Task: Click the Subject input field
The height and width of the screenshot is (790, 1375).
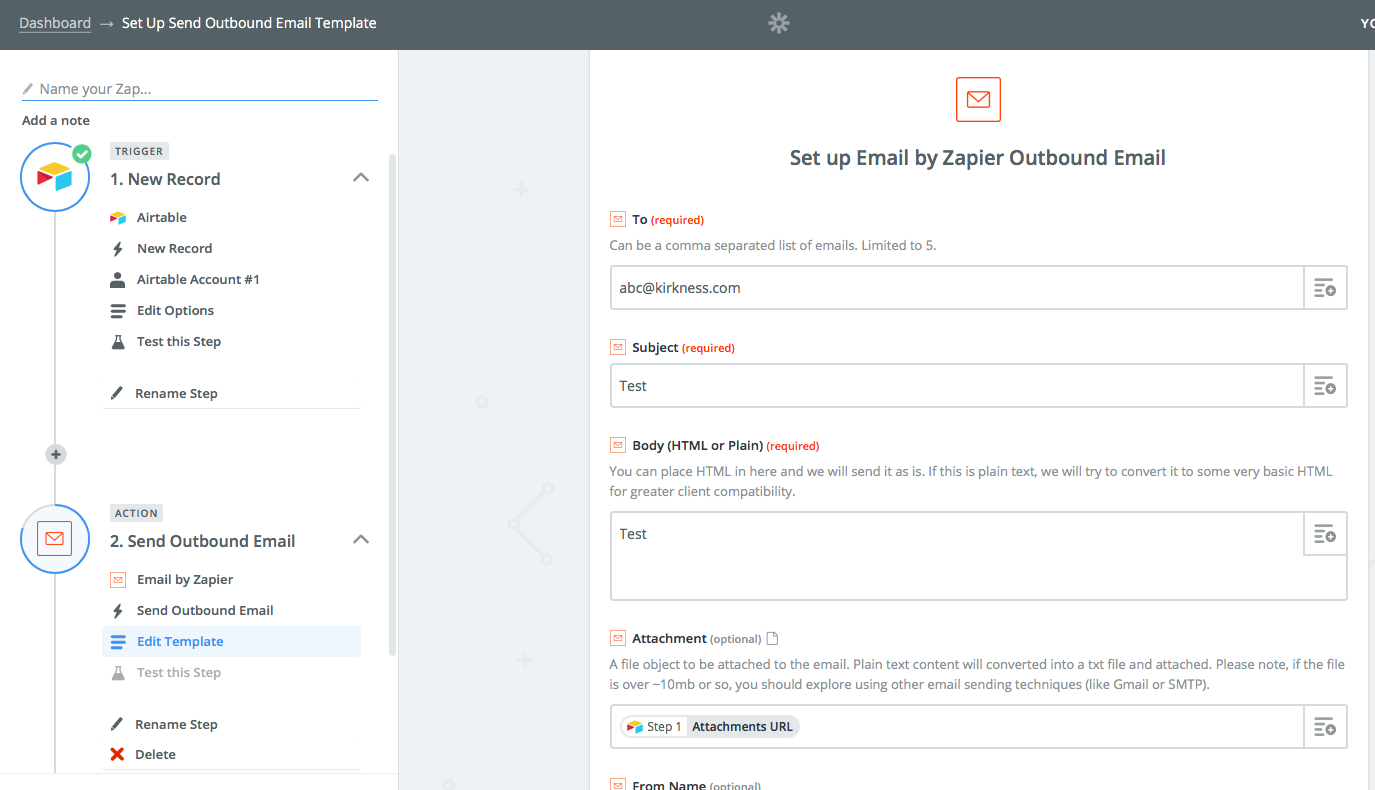Action: tap(957, 386)
